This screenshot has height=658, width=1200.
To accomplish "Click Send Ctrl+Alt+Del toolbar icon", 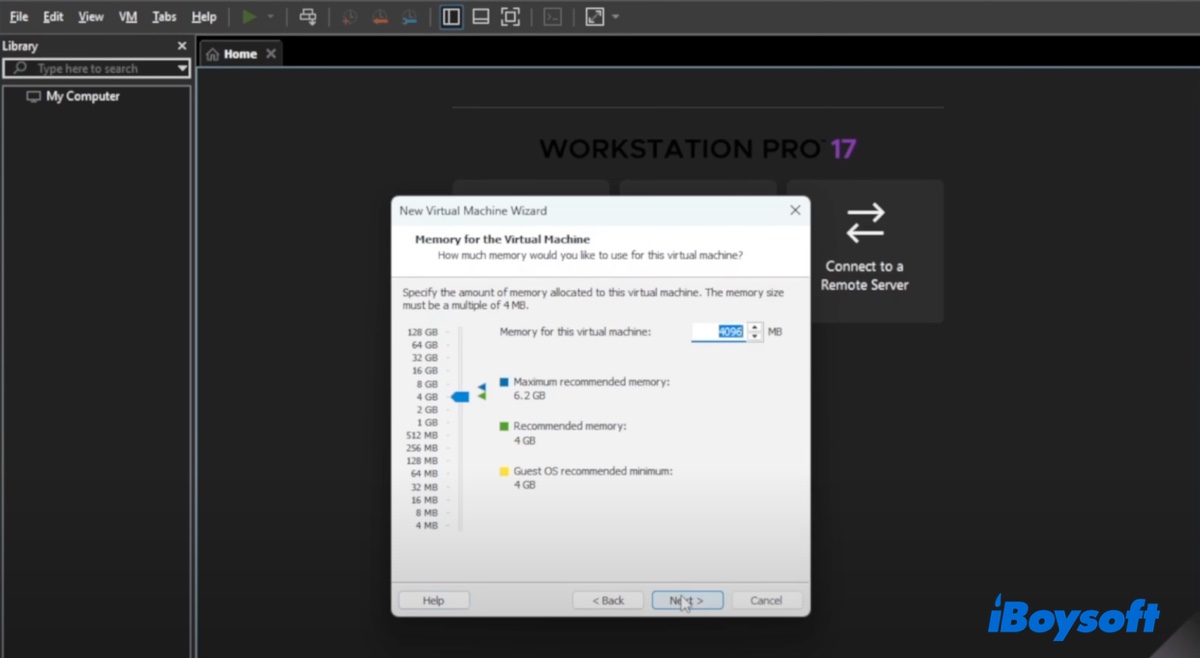I will tap(308, 17).
